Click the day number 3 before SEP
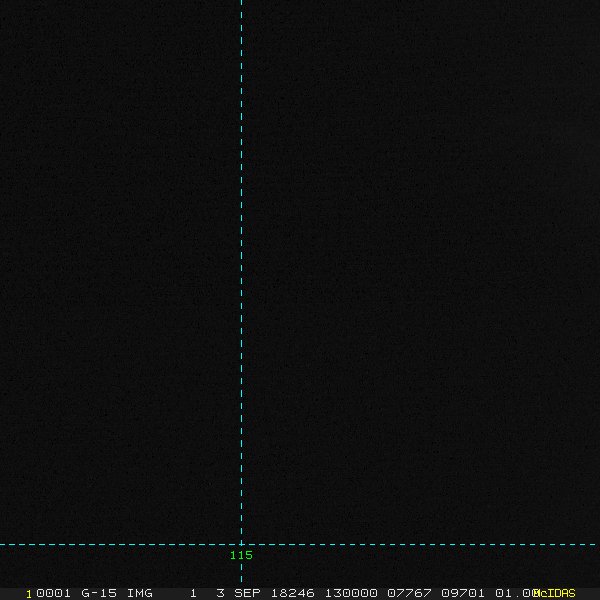This screenshot has width=600, height=600. 220,593
